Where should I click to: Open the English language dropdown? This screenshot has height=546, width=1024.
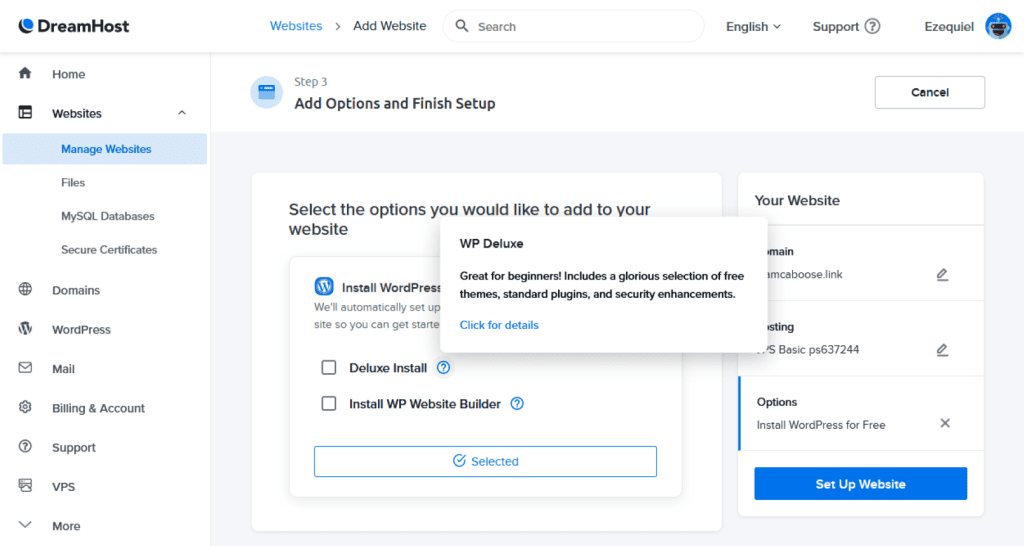pyautogui.click(x=753, y=27)
